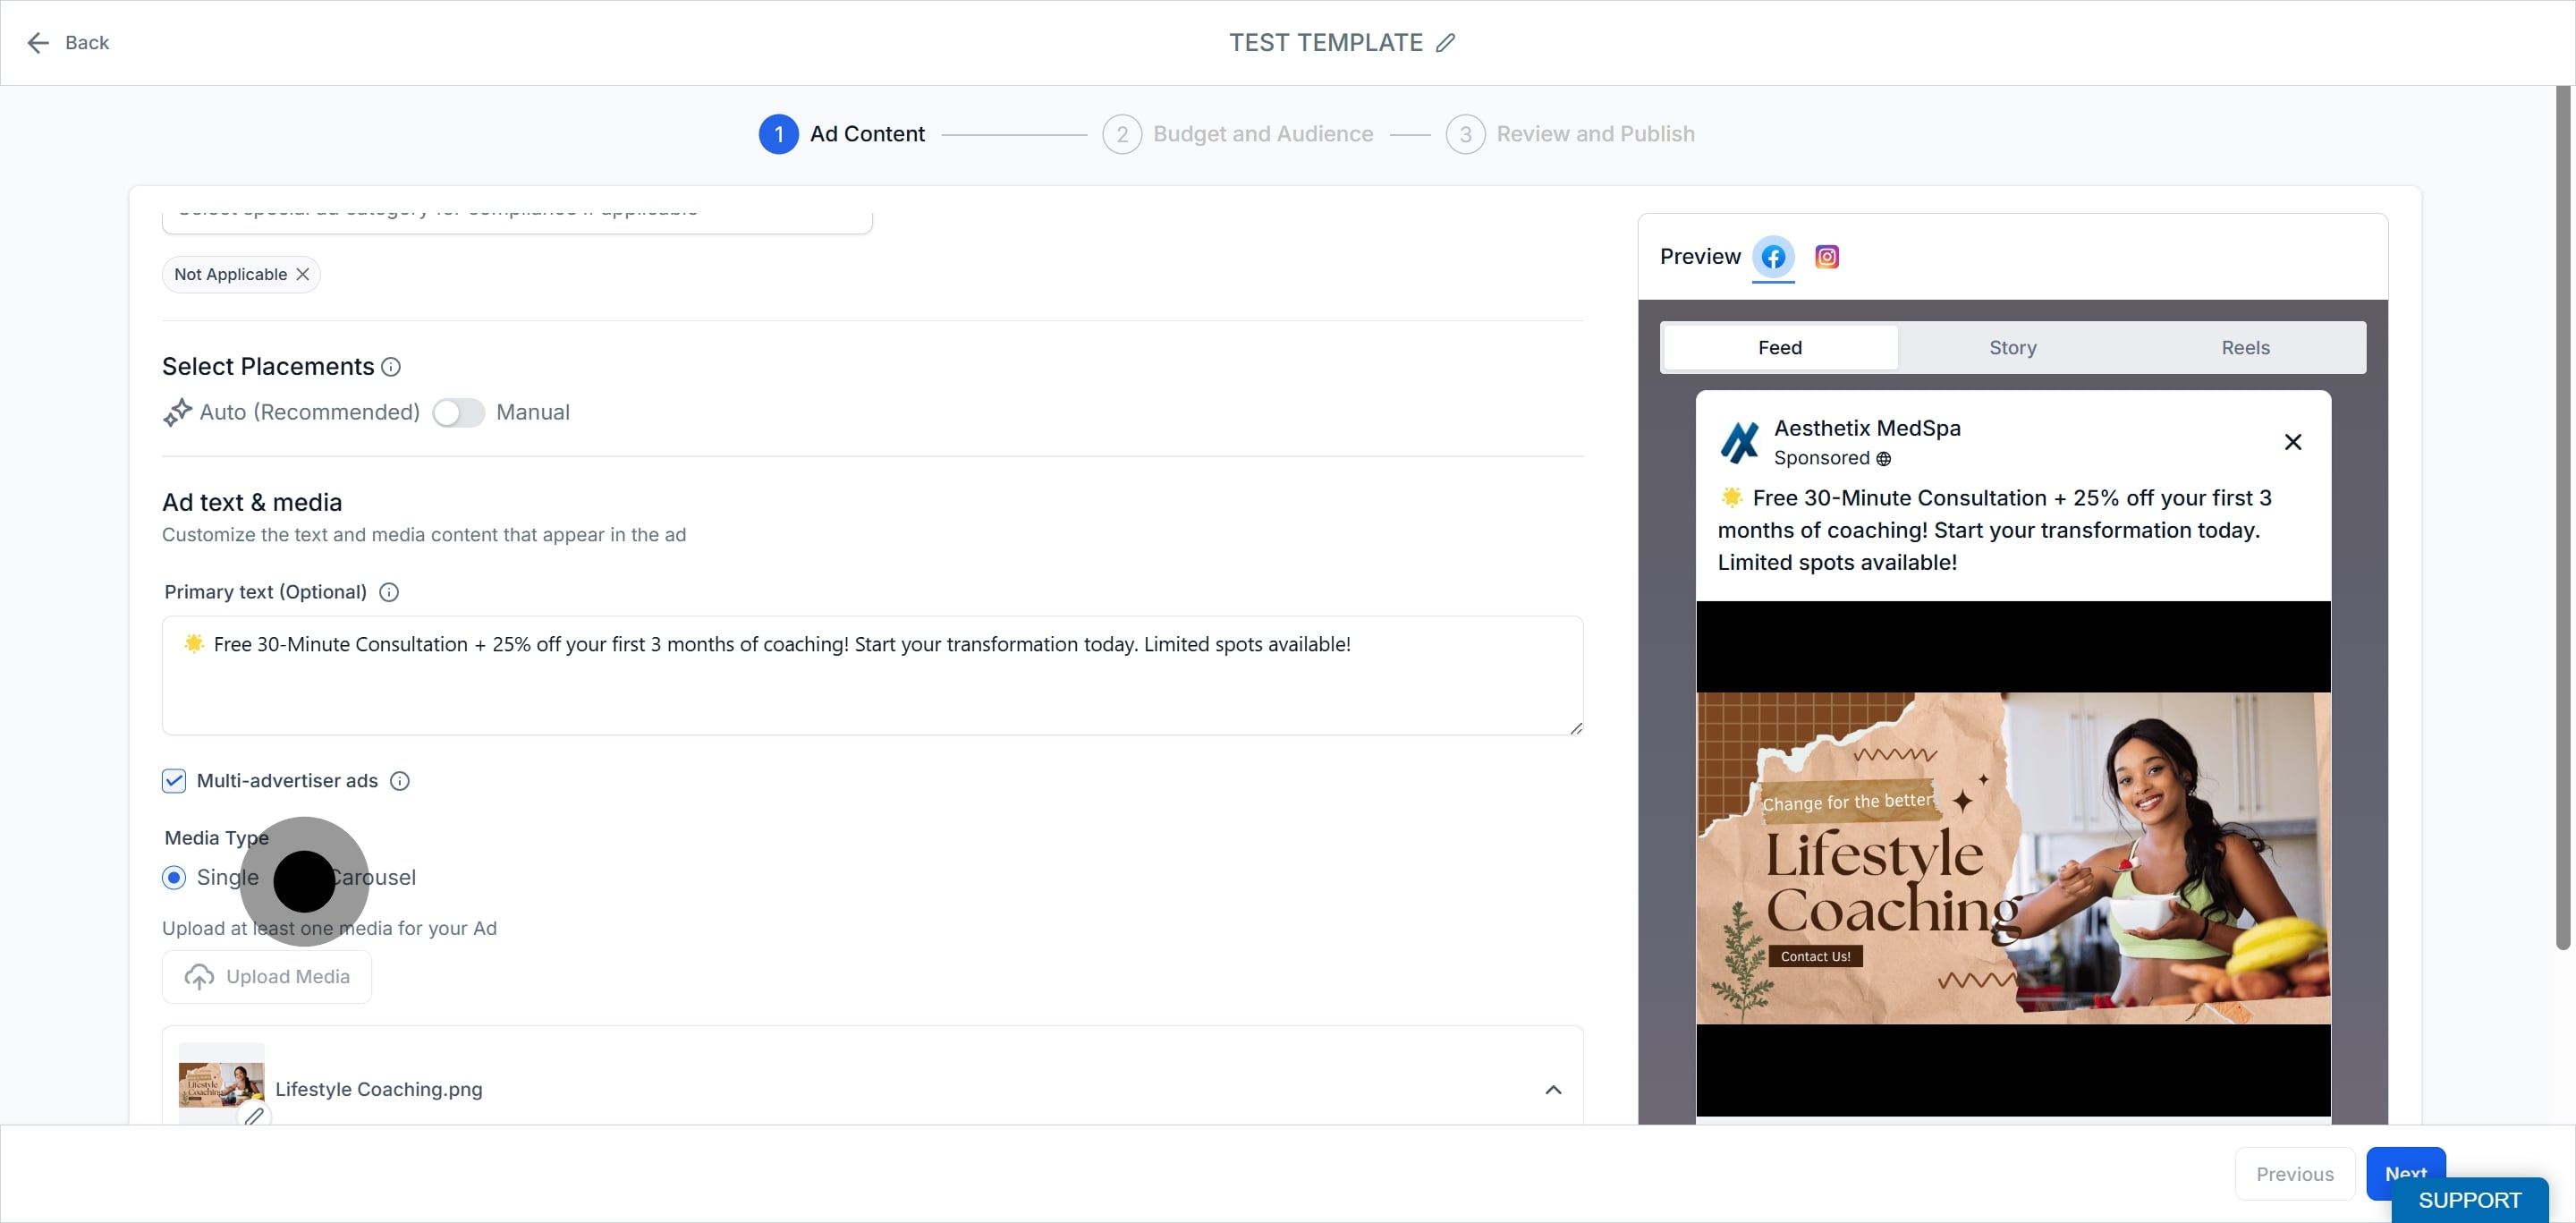Open the special ad category dropdown
Viewport: 2576px width, 1223px height.
[517, 216]
